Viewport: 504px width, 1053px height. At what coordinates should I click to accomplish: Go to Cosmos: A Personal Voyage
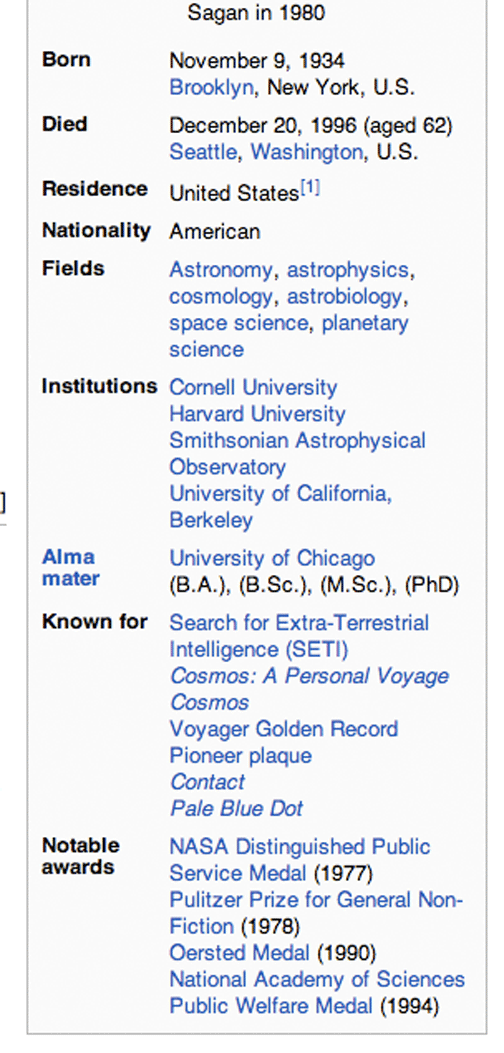309,676
